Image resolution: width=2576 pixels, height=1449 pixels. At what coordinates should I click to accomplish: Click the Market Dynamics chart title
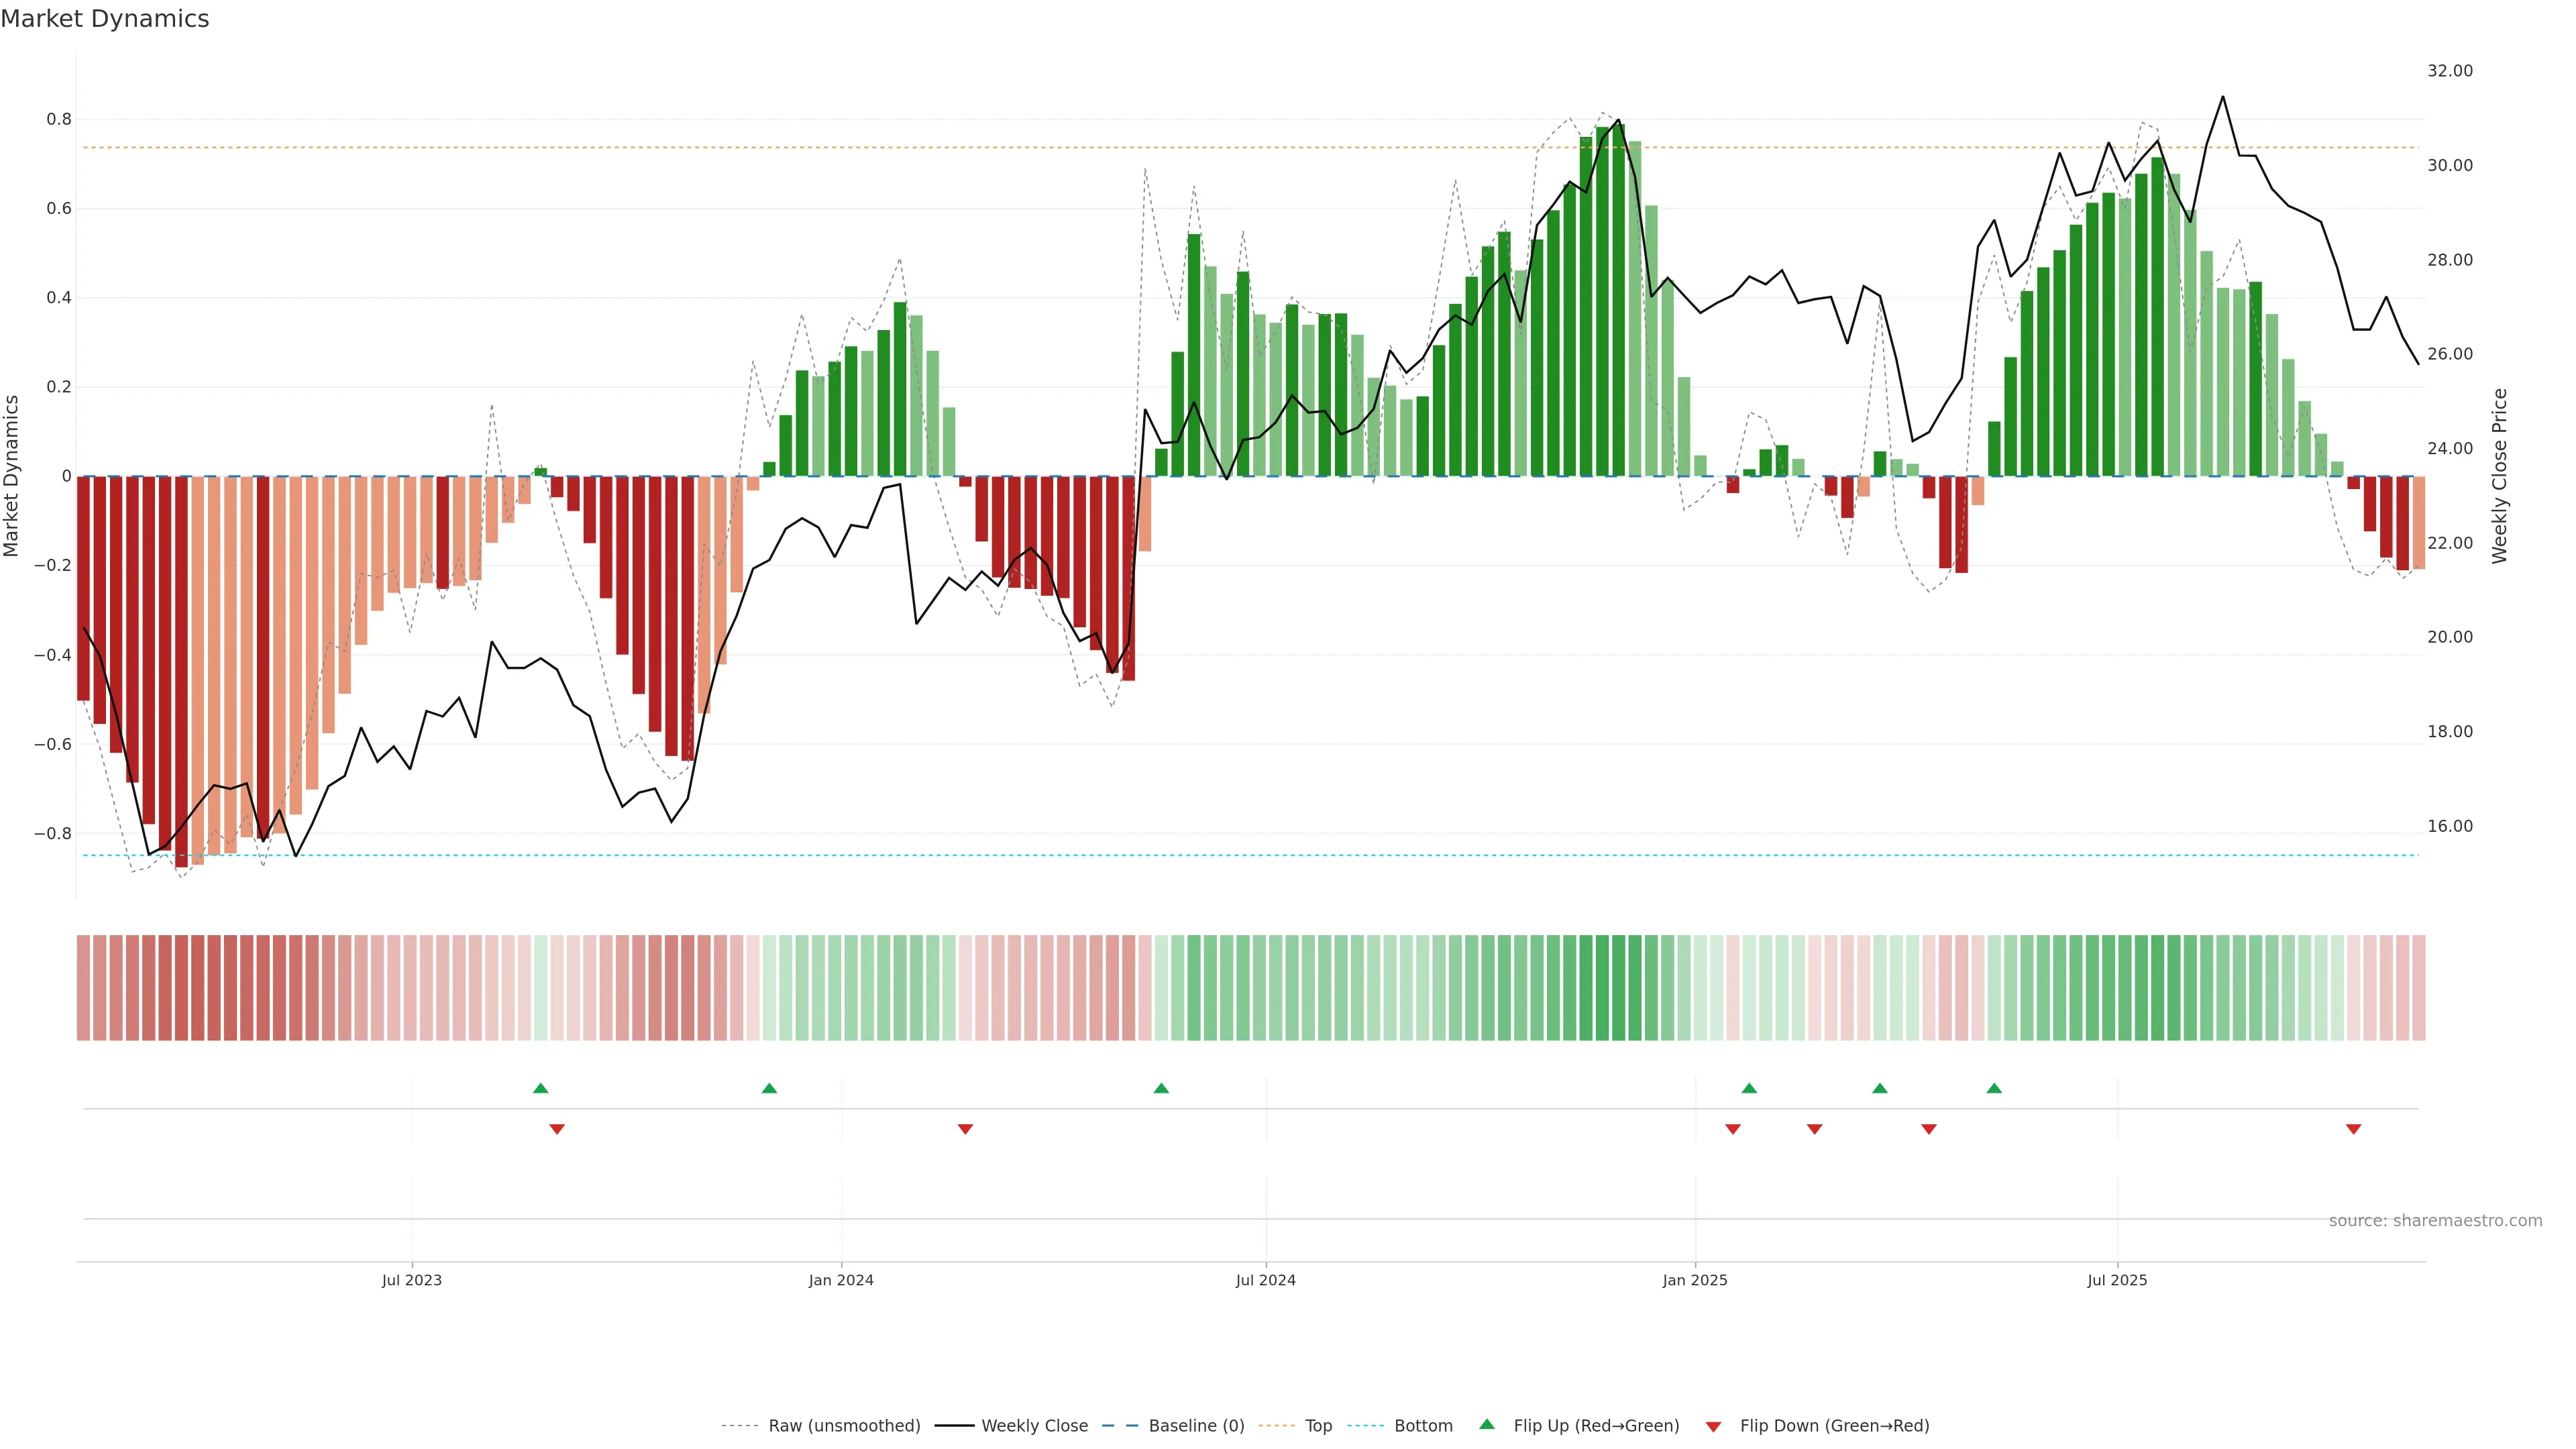(x=105, y=19)
